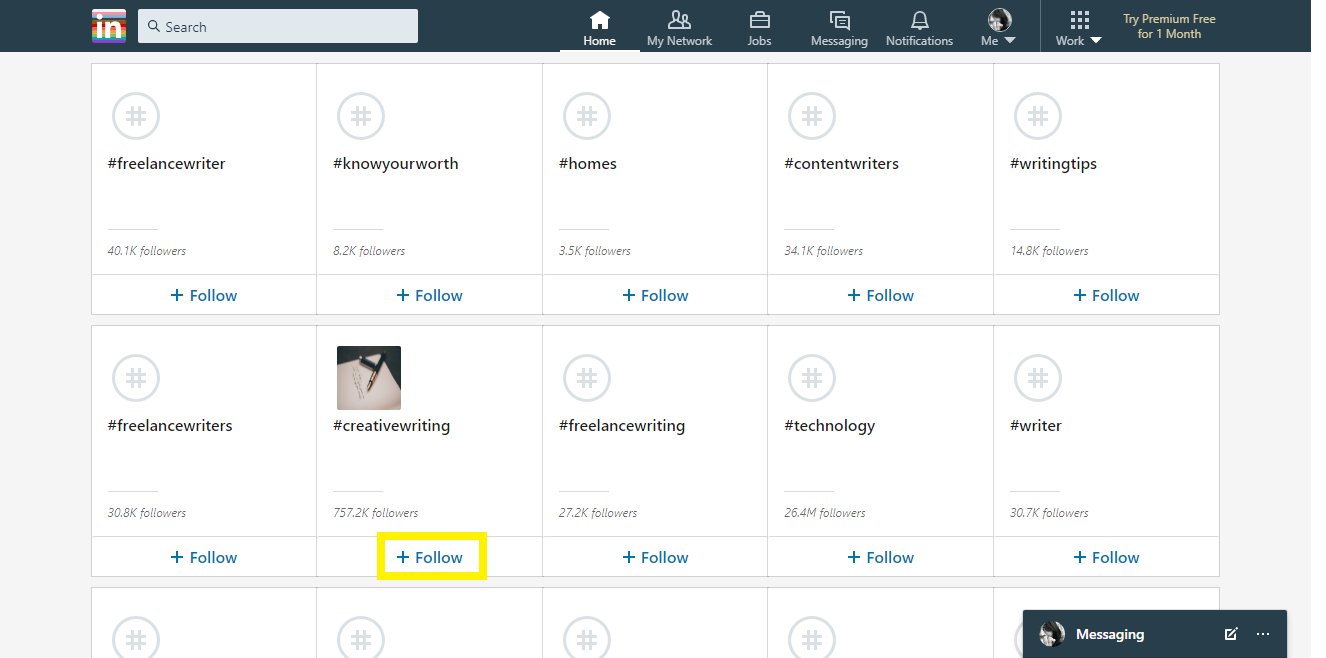Follow the #writer hashtag
The width and height of the screenshot is (1326, 658).
click(1106, 557)
